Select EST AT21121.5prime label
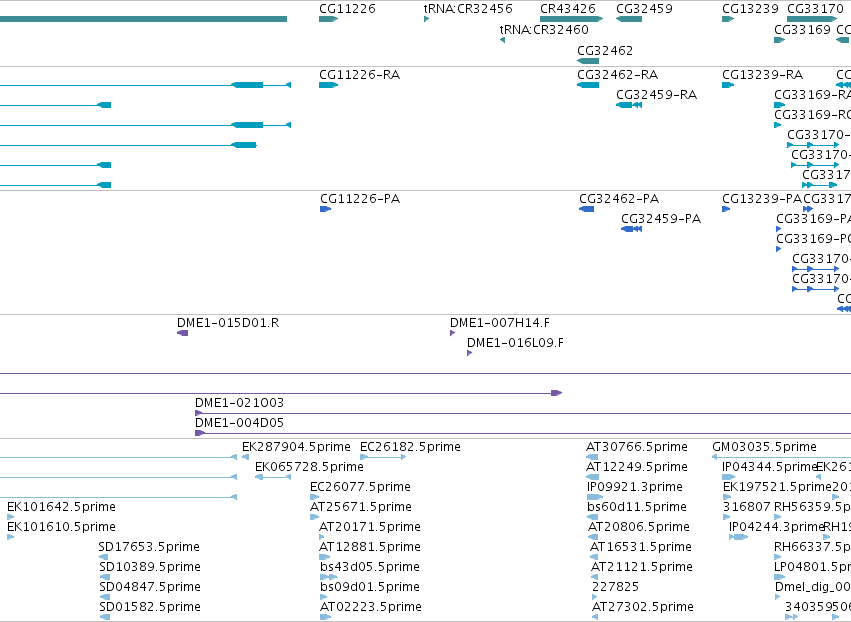Viewport: 851px width, 622px height. point(642,567)
